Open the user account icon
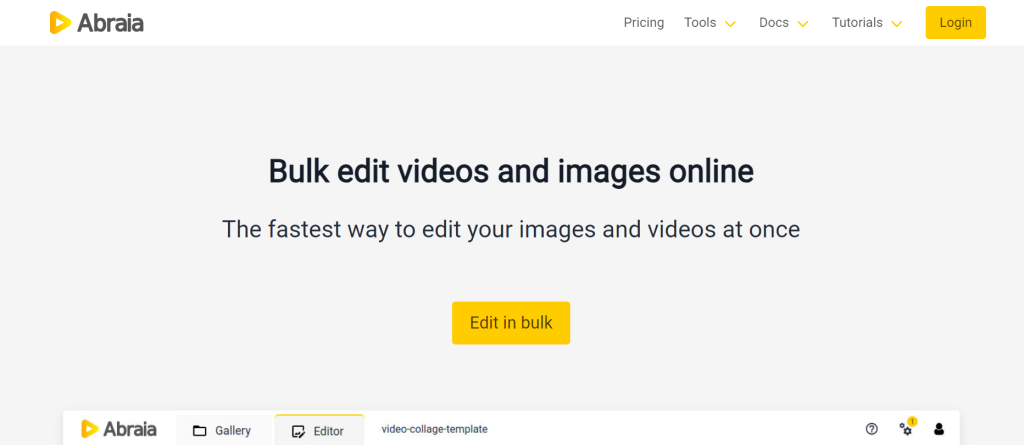This screenshot has height=445, width=1024. (939, 429)
